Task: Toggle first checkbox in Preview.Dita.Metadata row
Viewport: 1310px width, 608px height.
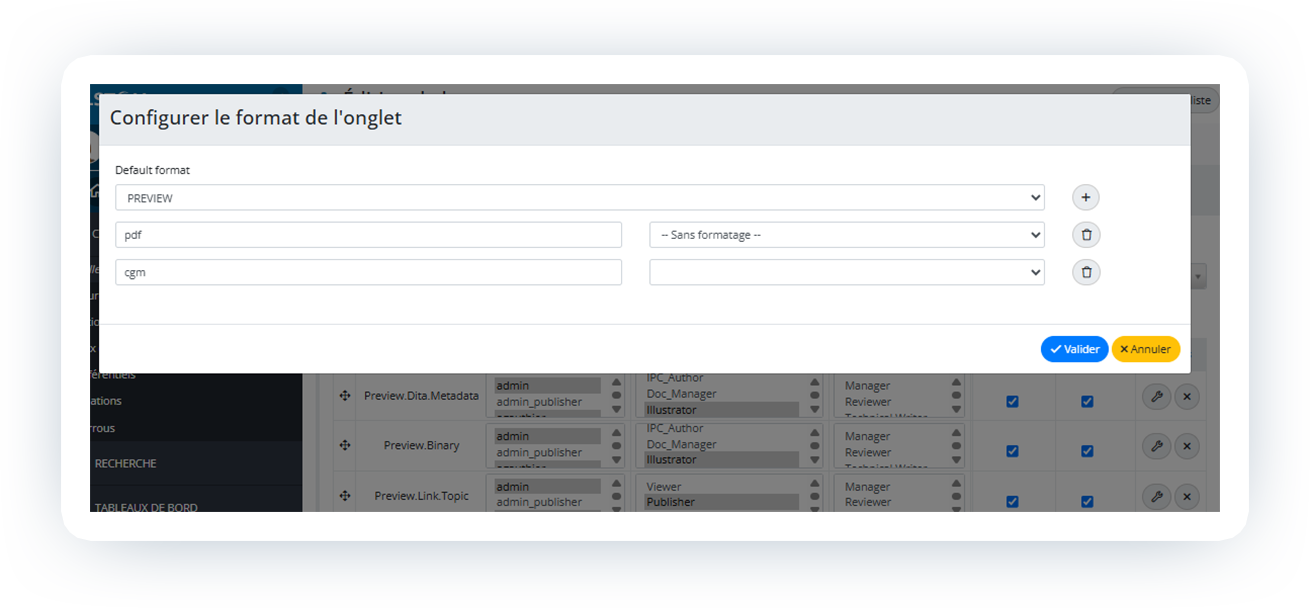Action: tap(1012, 401)
